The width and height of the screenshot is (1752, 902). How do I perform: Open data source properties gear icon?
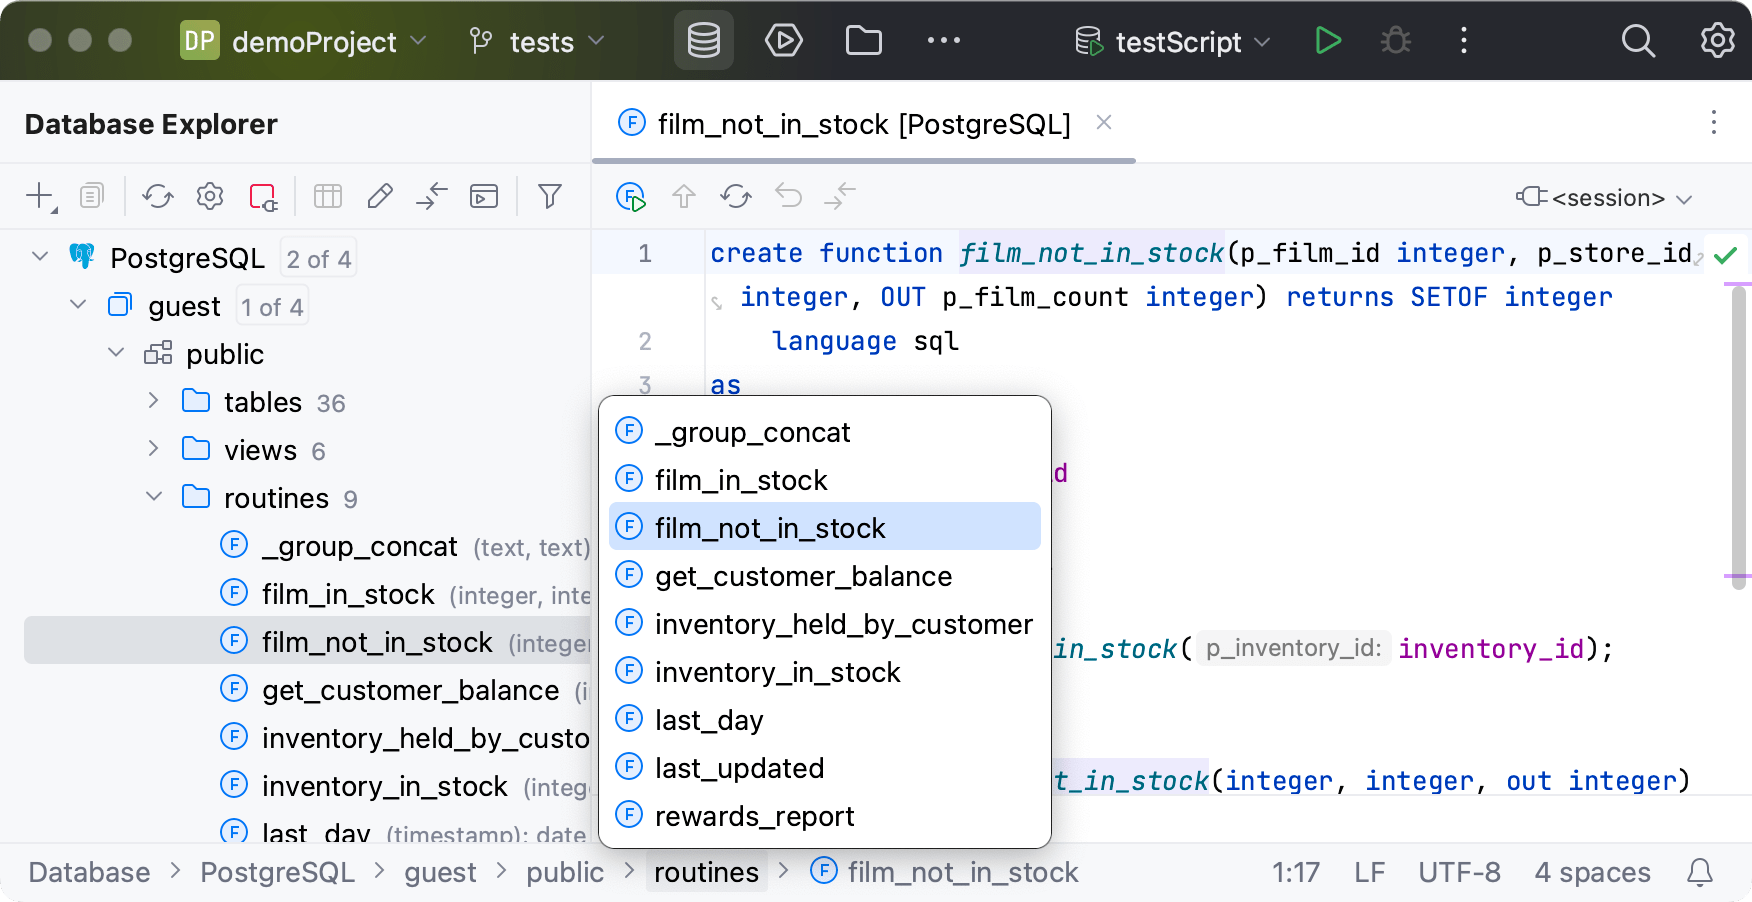pyautogui.click(x=210, y=196)
